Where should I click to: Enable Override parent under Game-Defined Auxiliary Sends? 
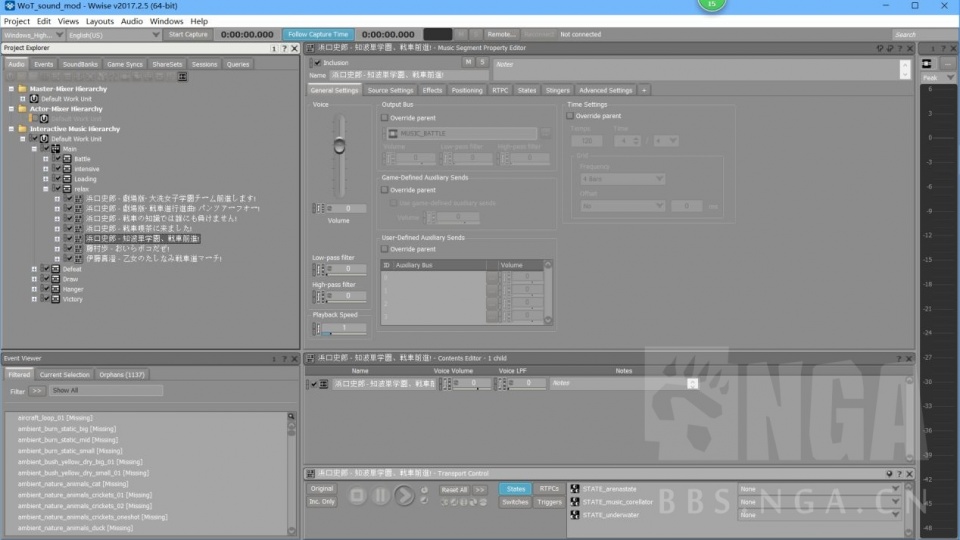(385, 190)
